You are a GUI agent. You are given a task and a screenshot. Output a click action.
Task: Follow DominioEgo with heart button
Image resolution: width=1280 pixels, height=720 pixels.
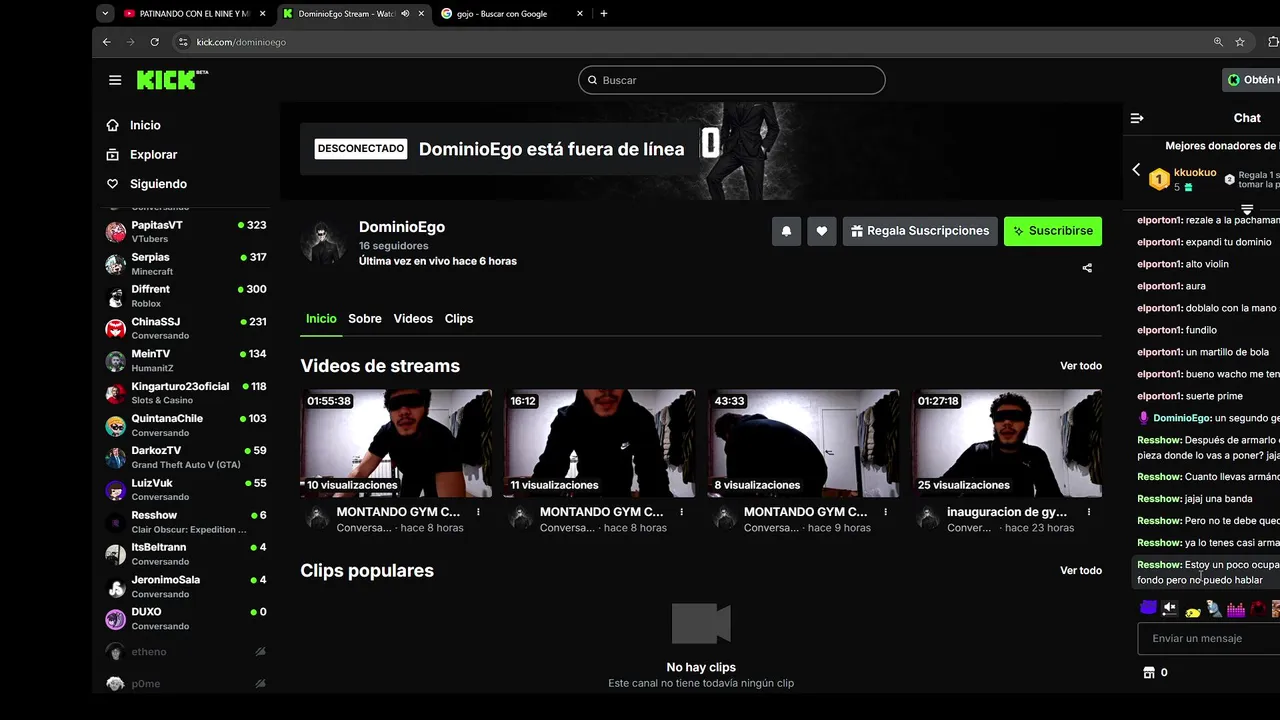pos(821,231)
